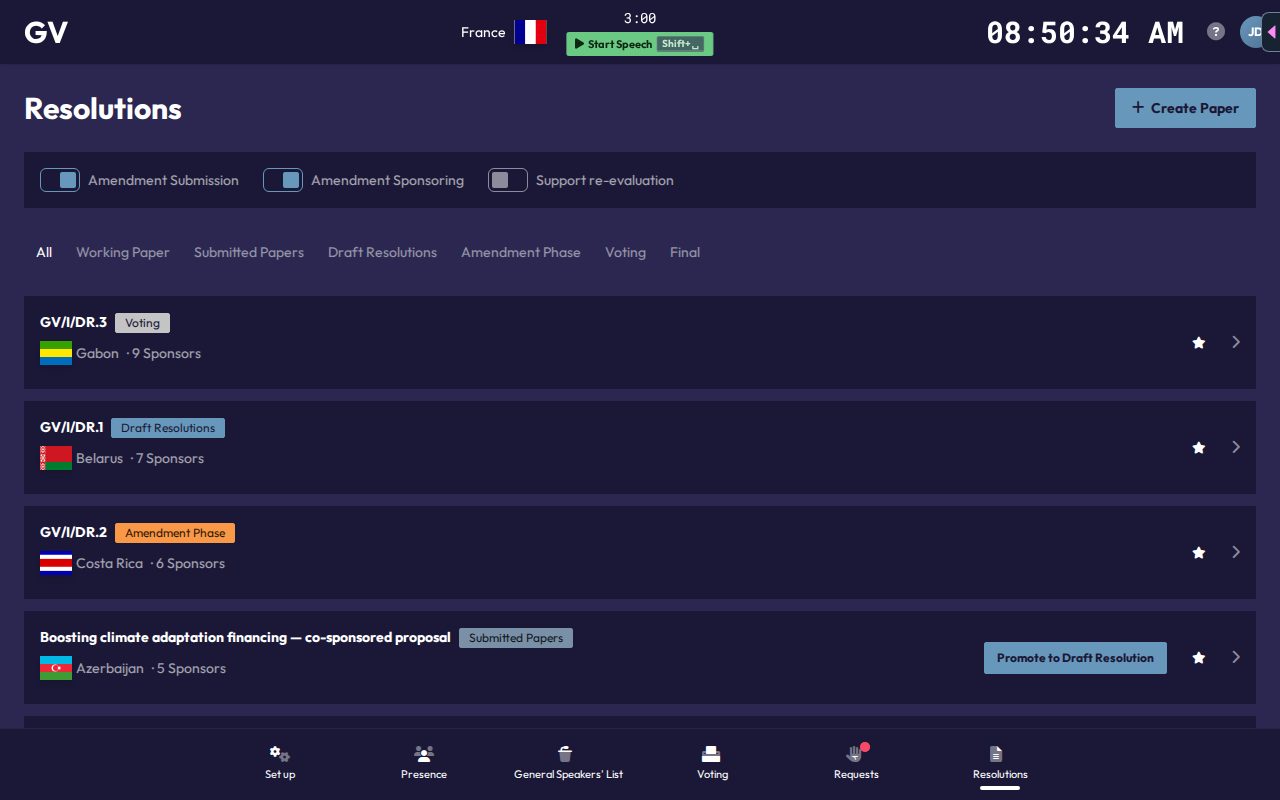This screenshot has width=1280, height=800.
Task: Click Promote to Draft Resolution
Action: click(x=1075, y=658)
